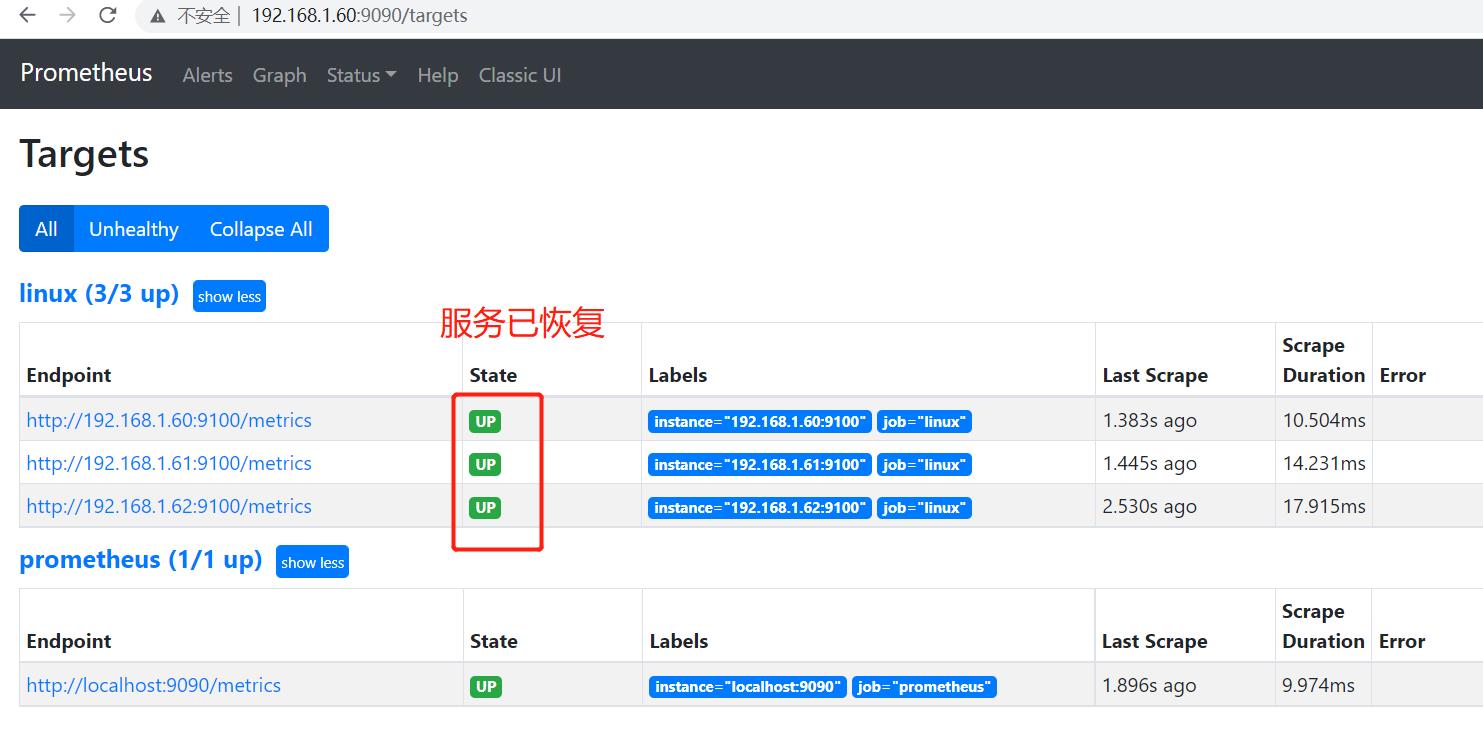Open http://localhost:9090/metrics endpoint
The height and width of the screenshot is (730, 1483).
click(x=153, y=685)
